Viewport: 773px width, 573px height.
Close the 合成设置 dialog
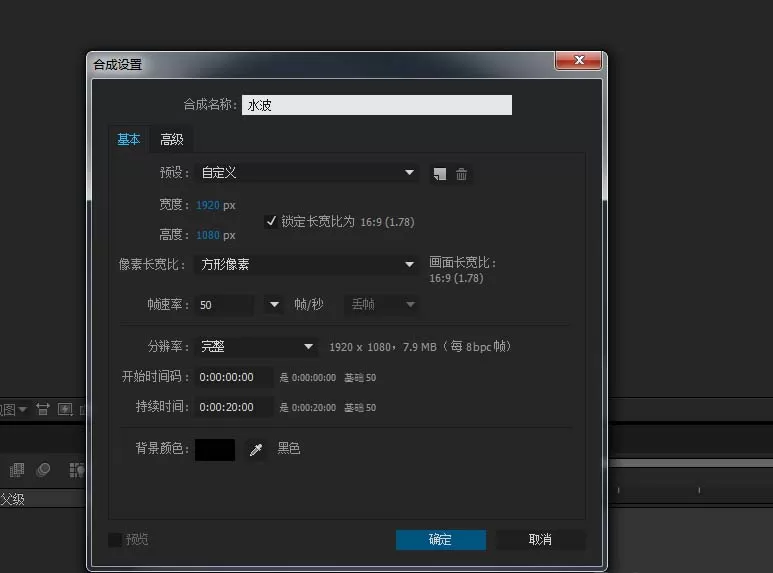point(578,60)
